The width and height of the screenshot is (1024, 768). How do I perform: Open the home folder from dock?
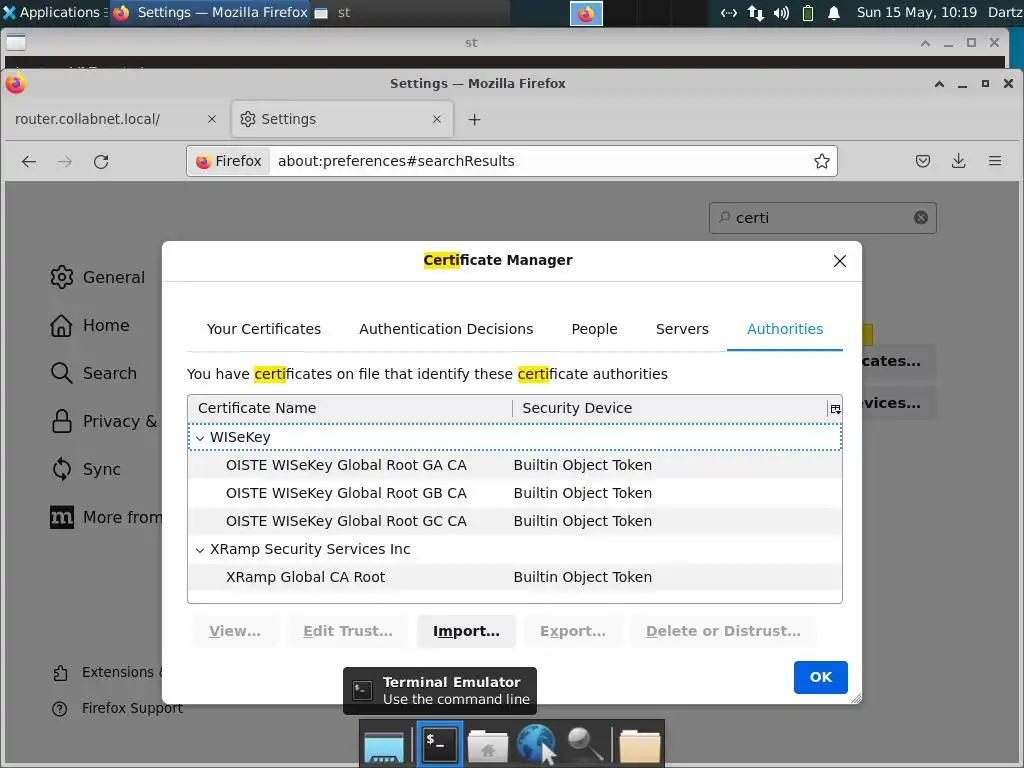point(487,746)
